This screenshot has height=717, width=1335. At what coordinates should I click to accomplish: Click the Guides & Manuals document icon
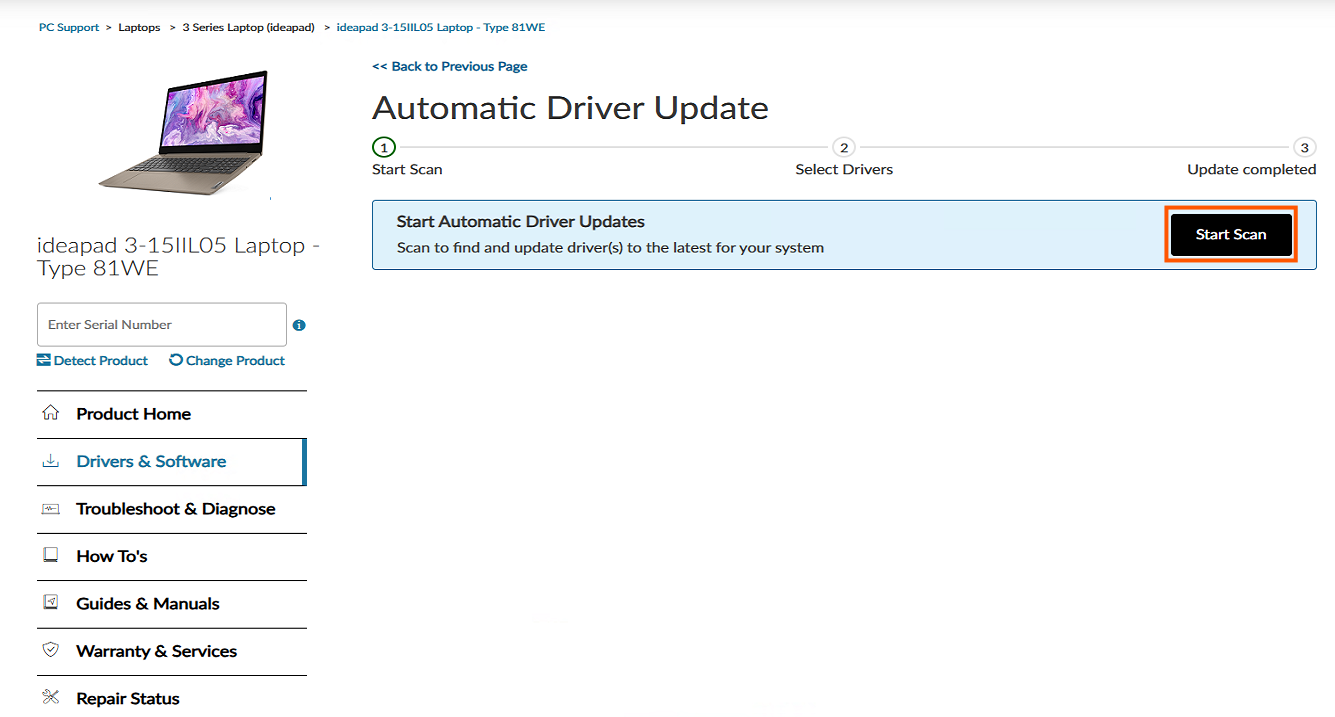(50, 602)
